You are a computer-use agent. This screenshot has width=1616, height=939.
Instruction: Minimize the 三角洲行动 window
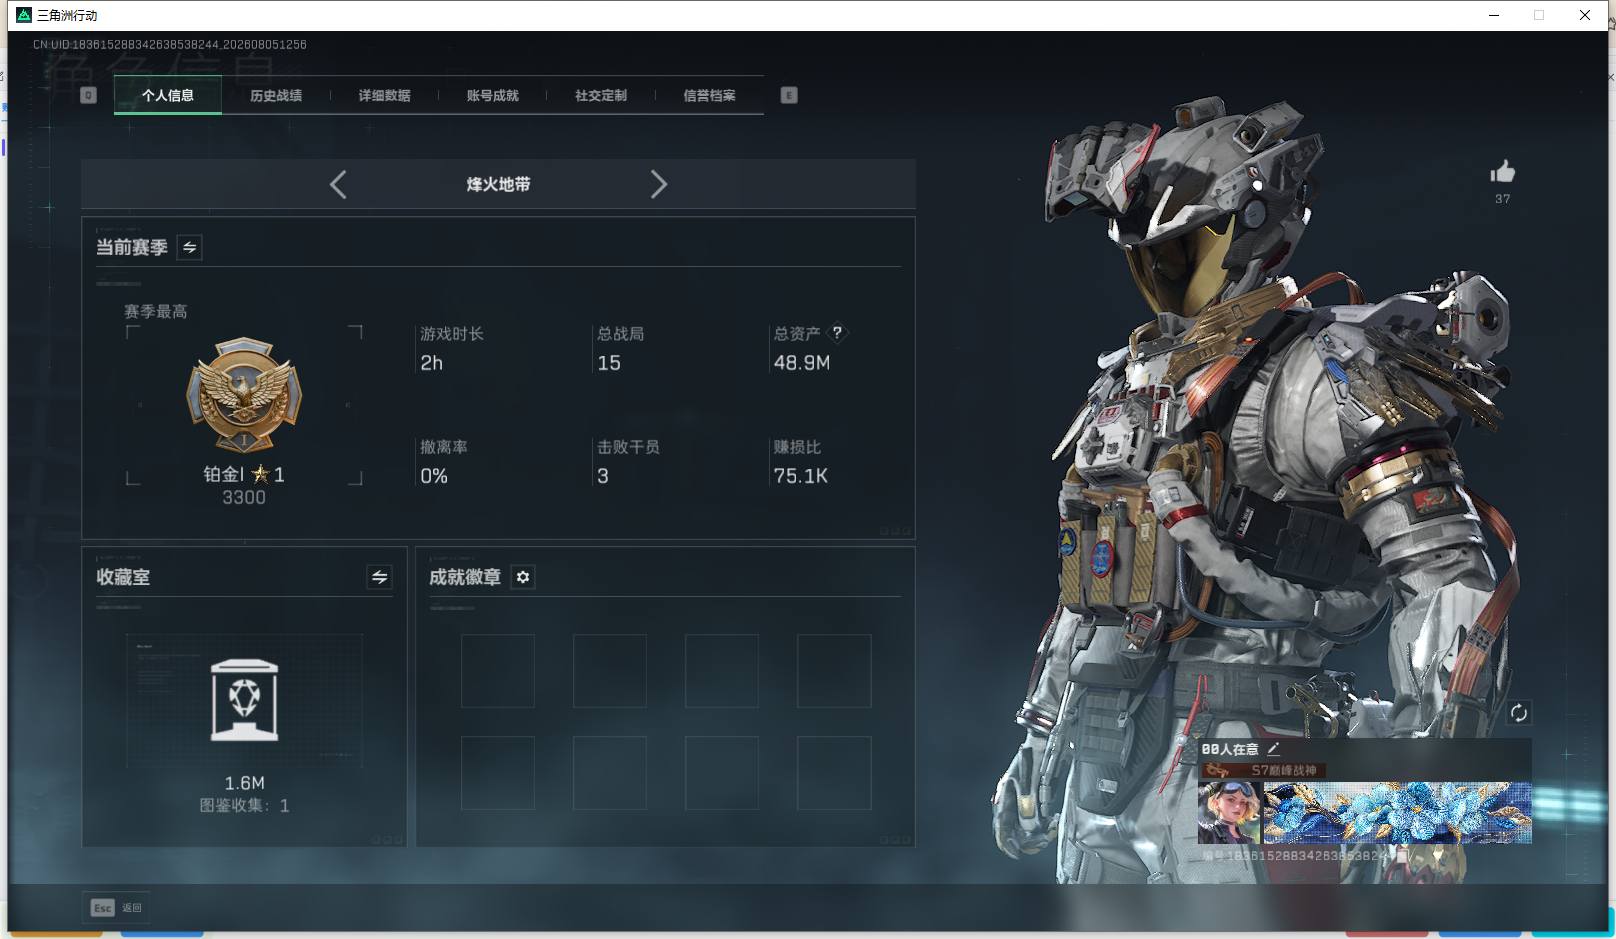(x=1494, y=15)
